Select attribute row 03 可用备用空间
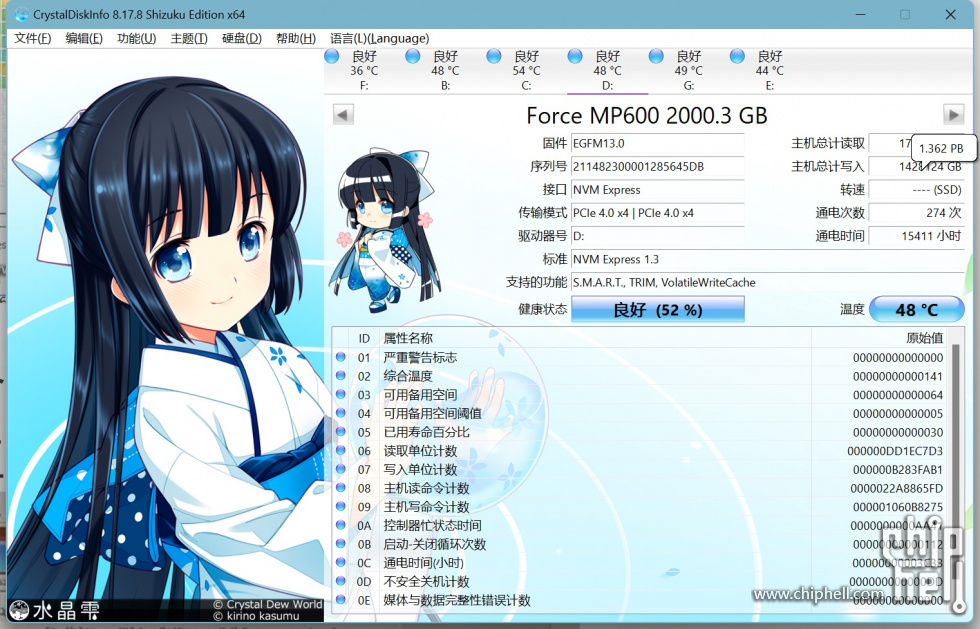 click(641, 395)
